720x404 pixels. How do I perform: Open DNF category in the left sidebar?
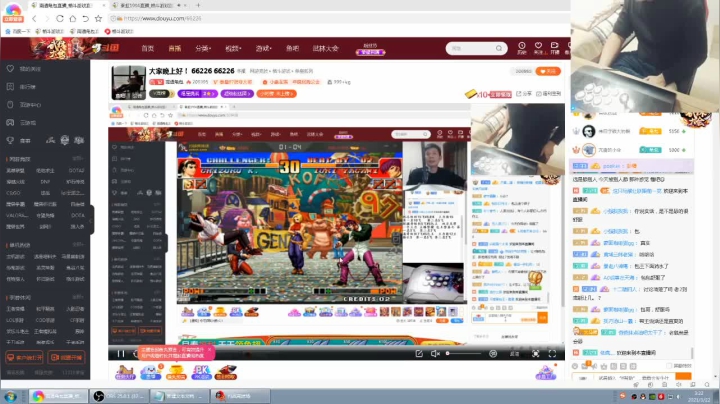45,181
